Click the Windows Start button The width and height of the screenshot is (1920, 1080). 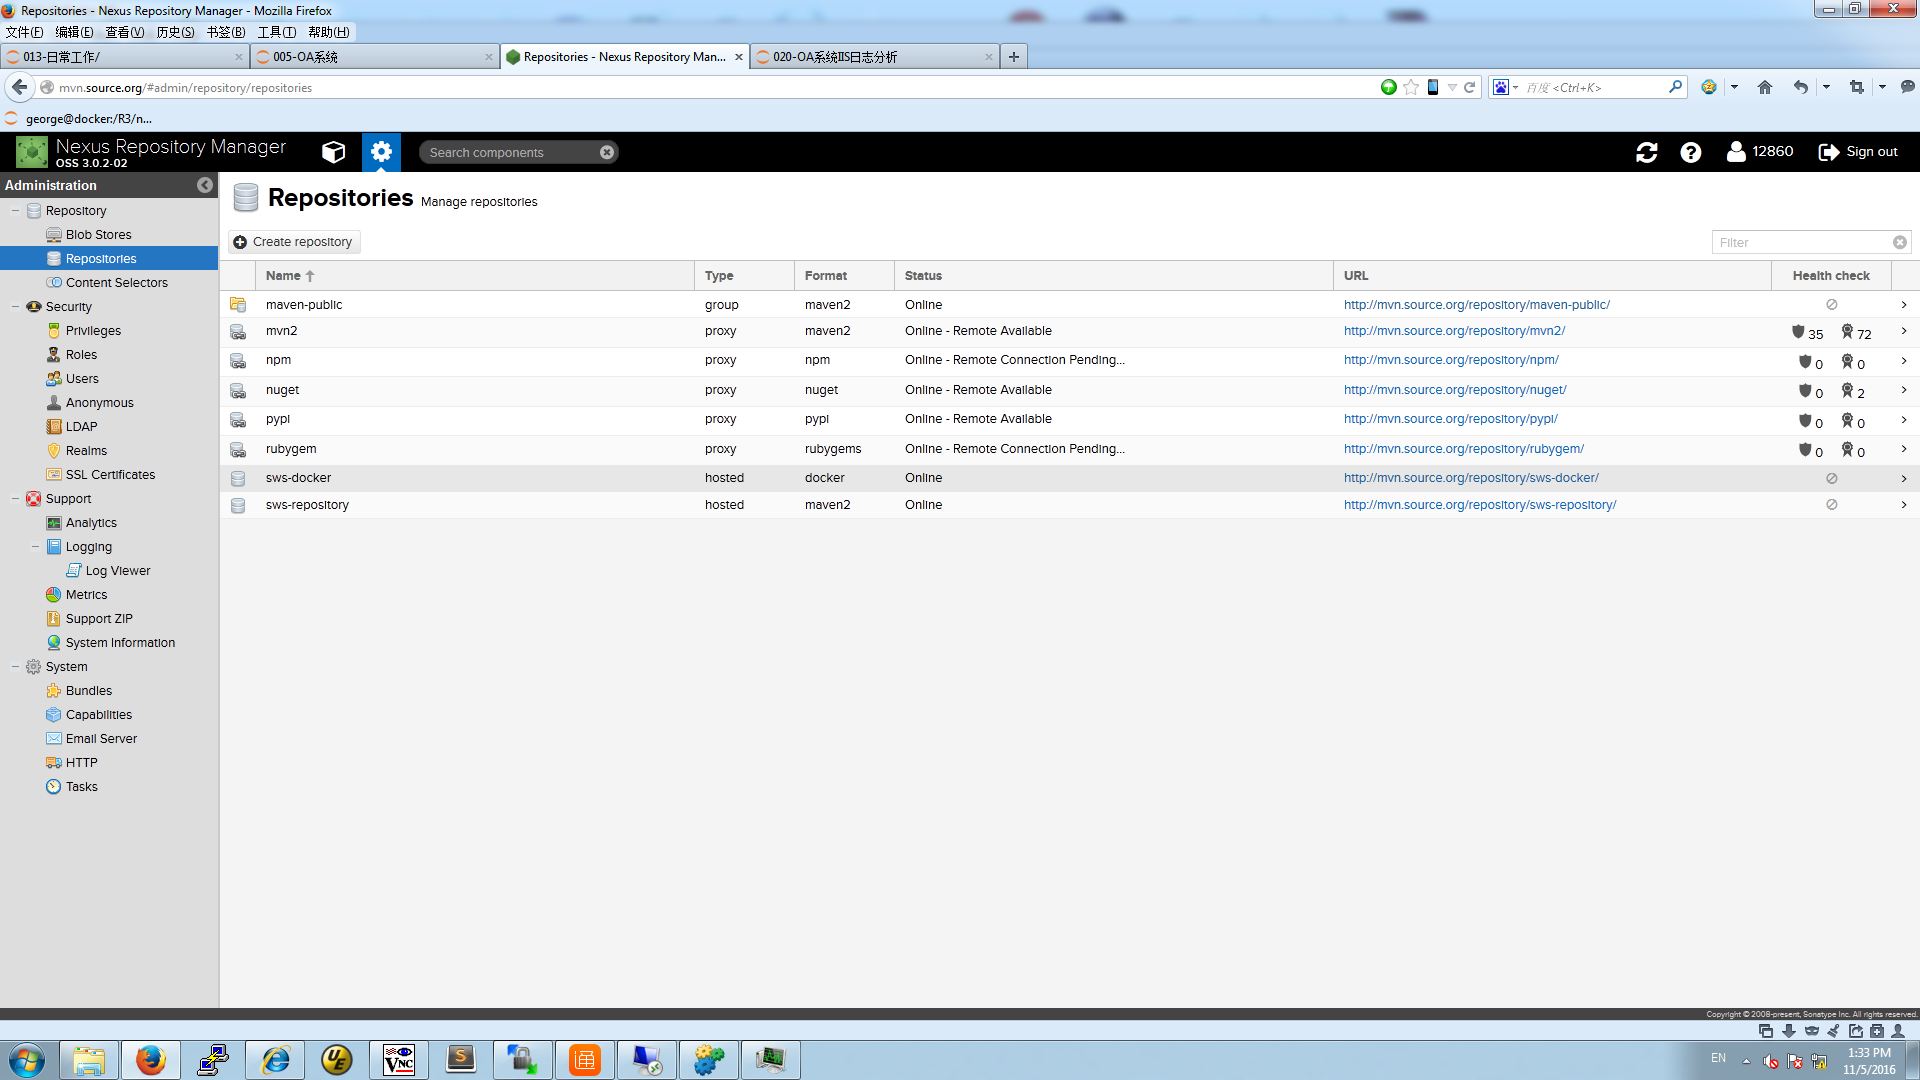27,1060
